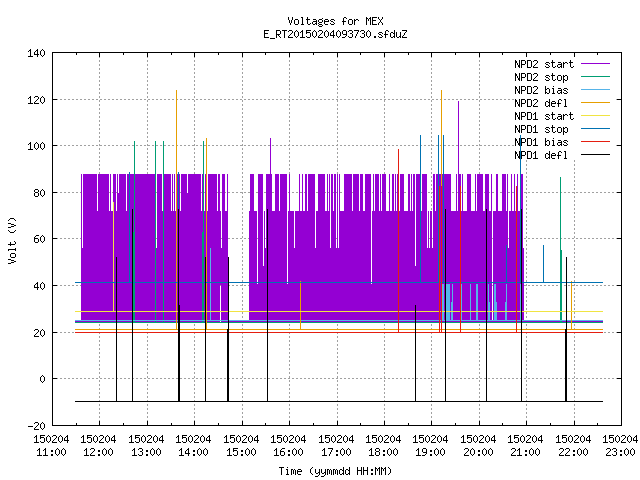
Task: Click the 'Time (yymmdd HH:MM)' x-axis label
Action: pos(335,471)
